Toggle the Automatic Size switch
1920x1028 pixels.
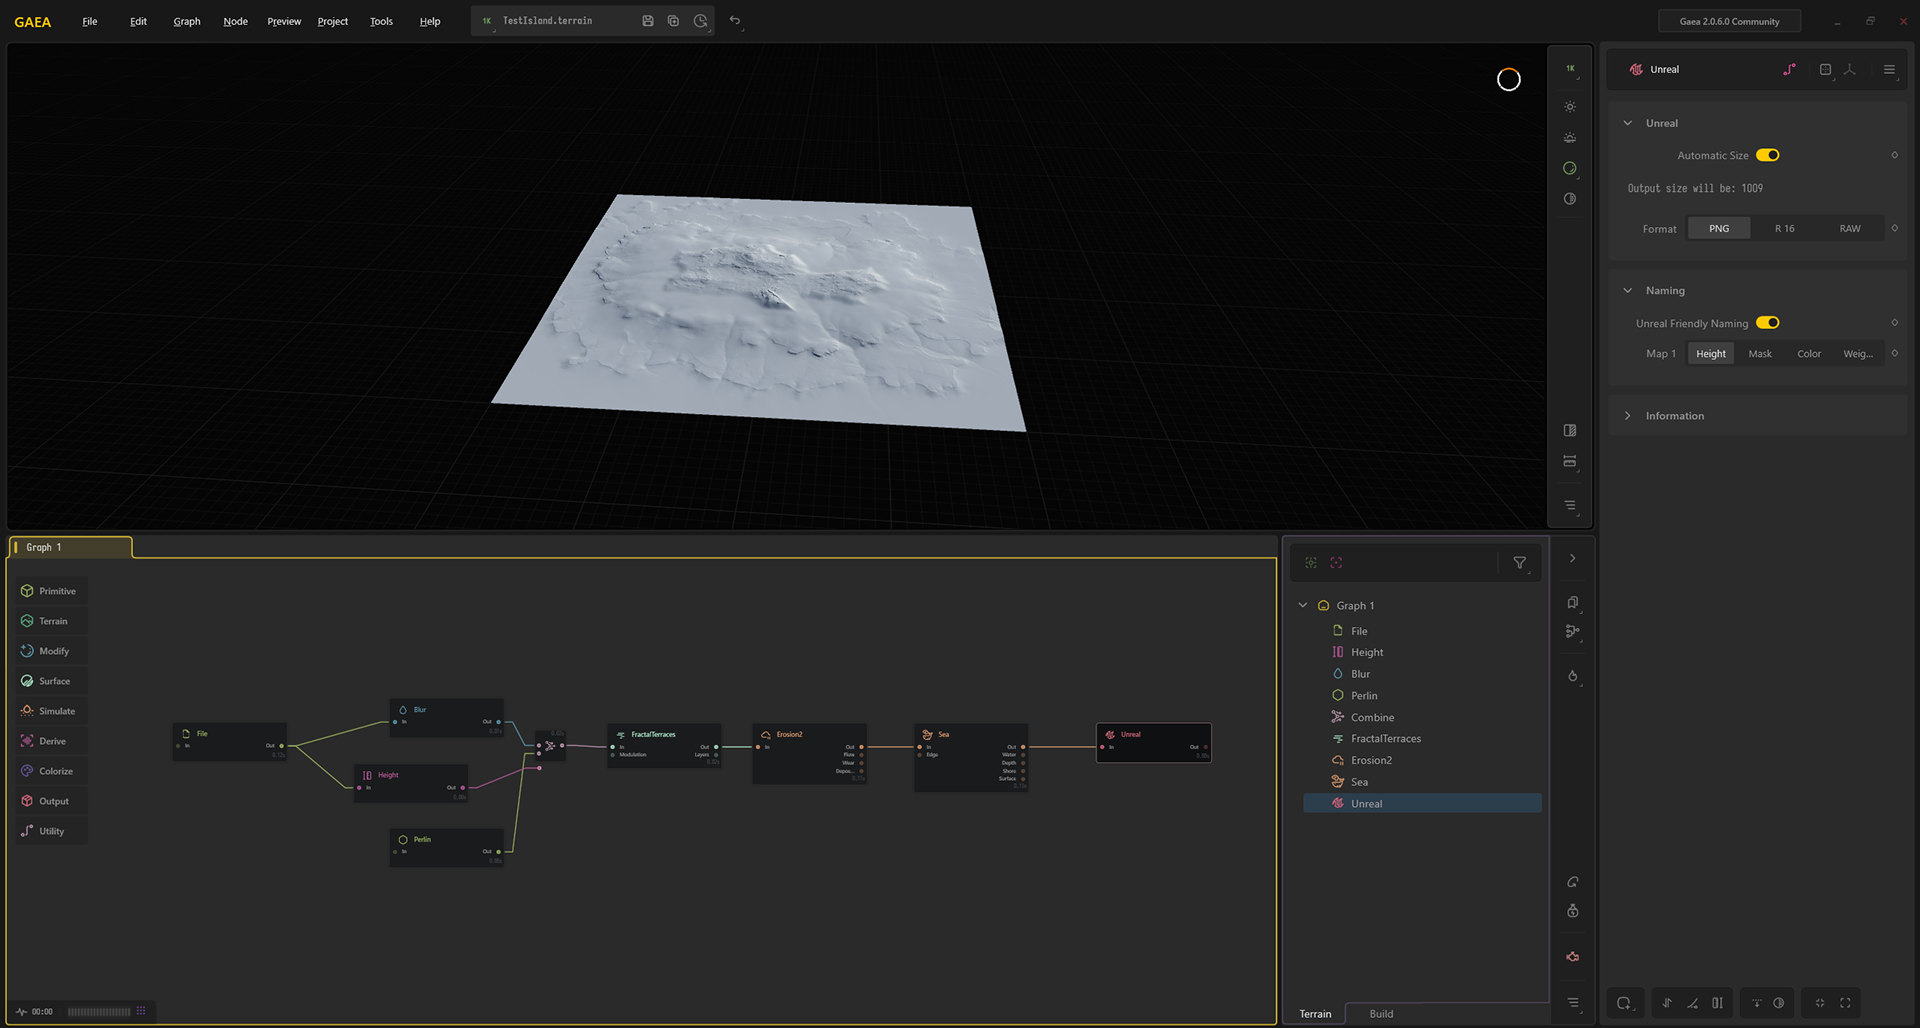tap(1767, 155)
